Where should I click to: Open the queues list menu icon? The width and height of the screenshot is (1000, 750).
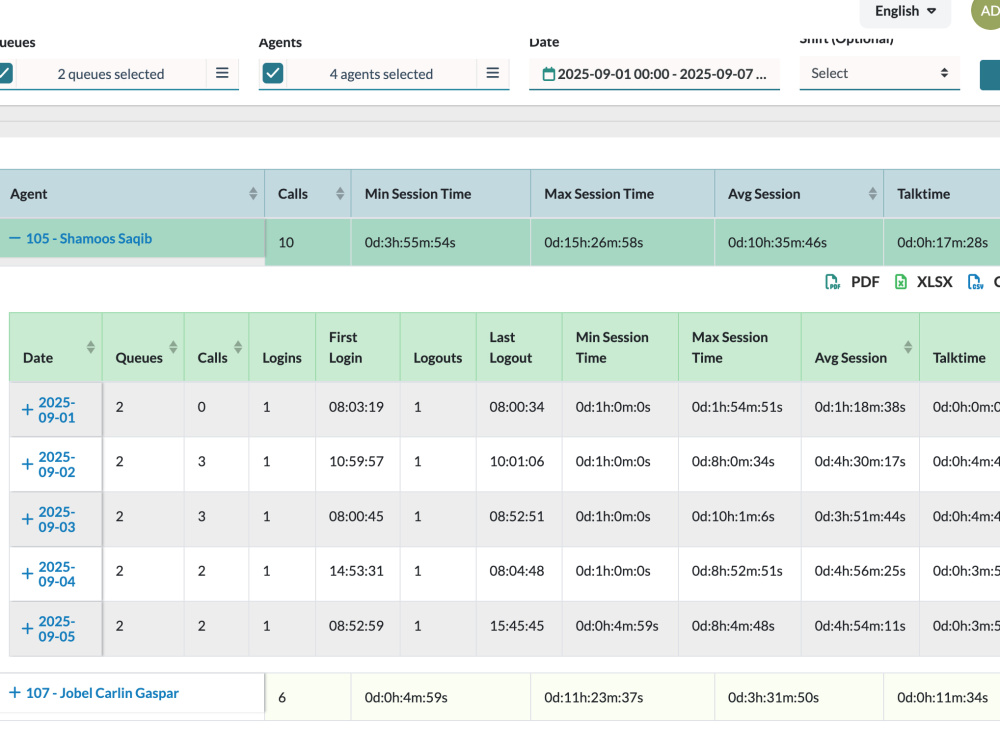tap(222, 73)
